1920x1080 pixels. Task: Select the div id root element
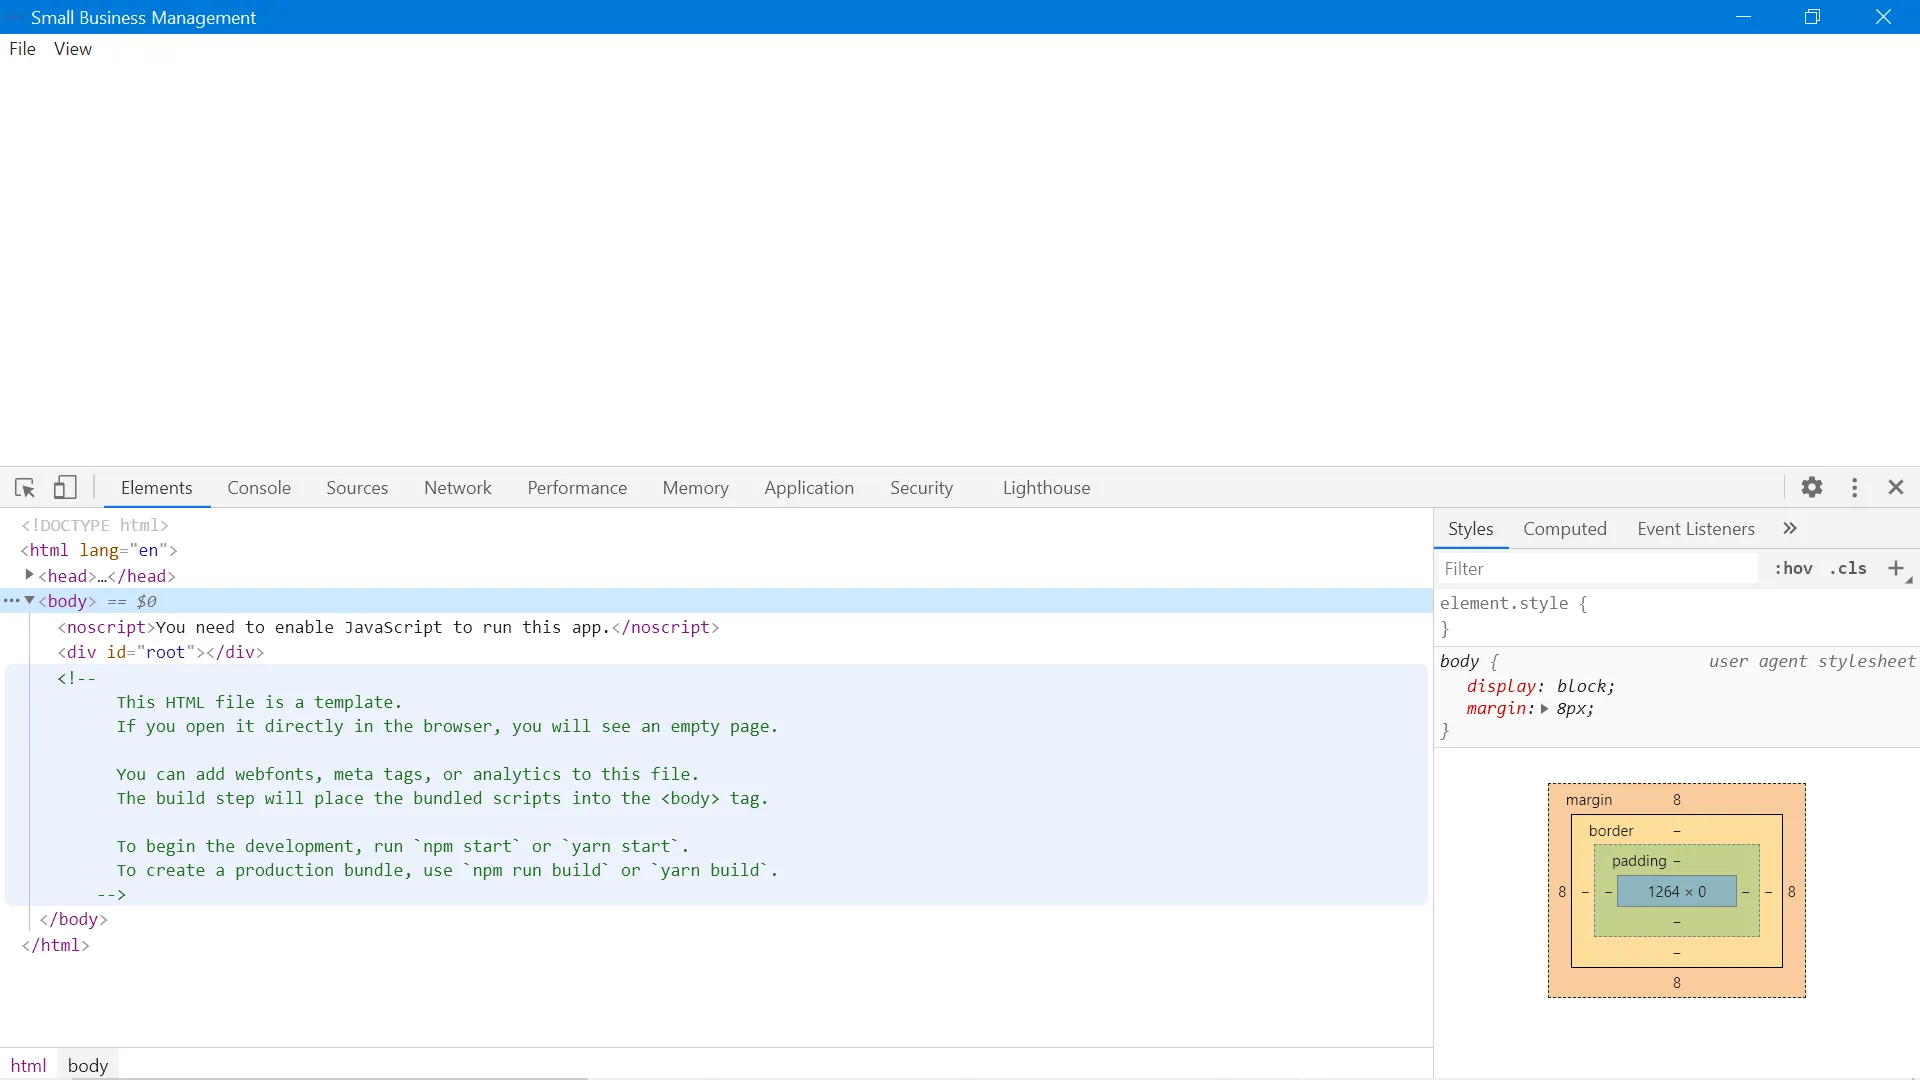click(x=160, y=653)
